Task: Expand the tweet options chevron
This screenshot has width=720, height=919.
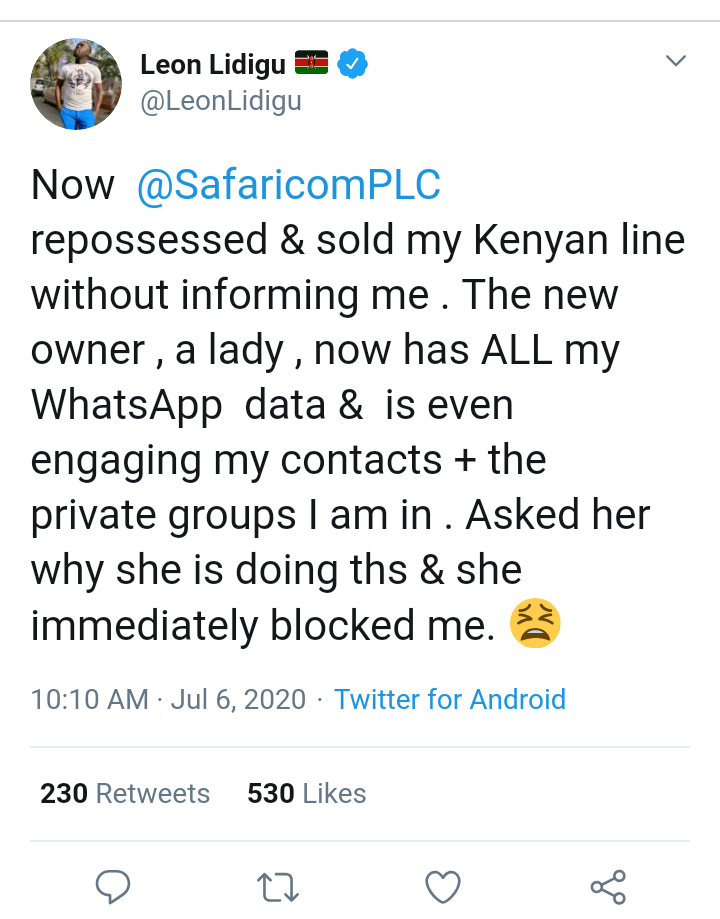Action: tap(676, 62)
